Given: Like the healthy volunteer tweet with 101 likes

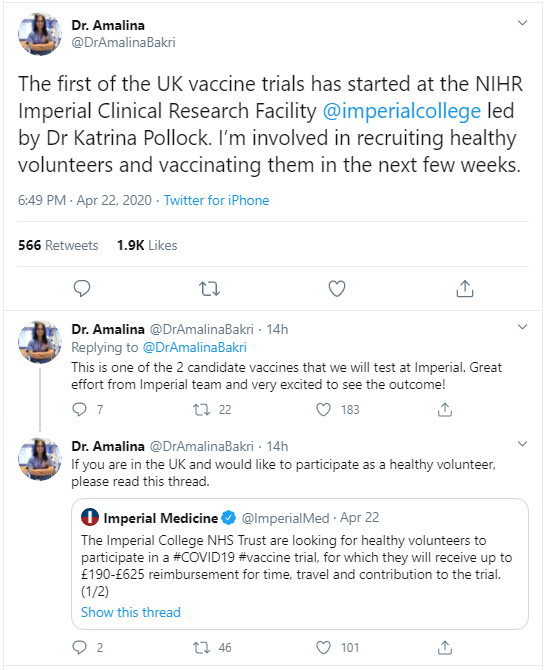Looking at the screenshot, I should (x=323, y=647).
